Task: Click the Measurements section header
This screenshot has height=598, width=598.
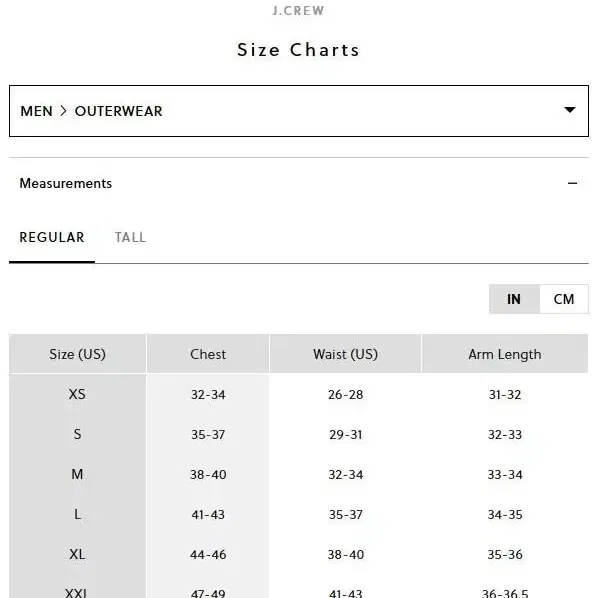Action: tap(299, 183)
